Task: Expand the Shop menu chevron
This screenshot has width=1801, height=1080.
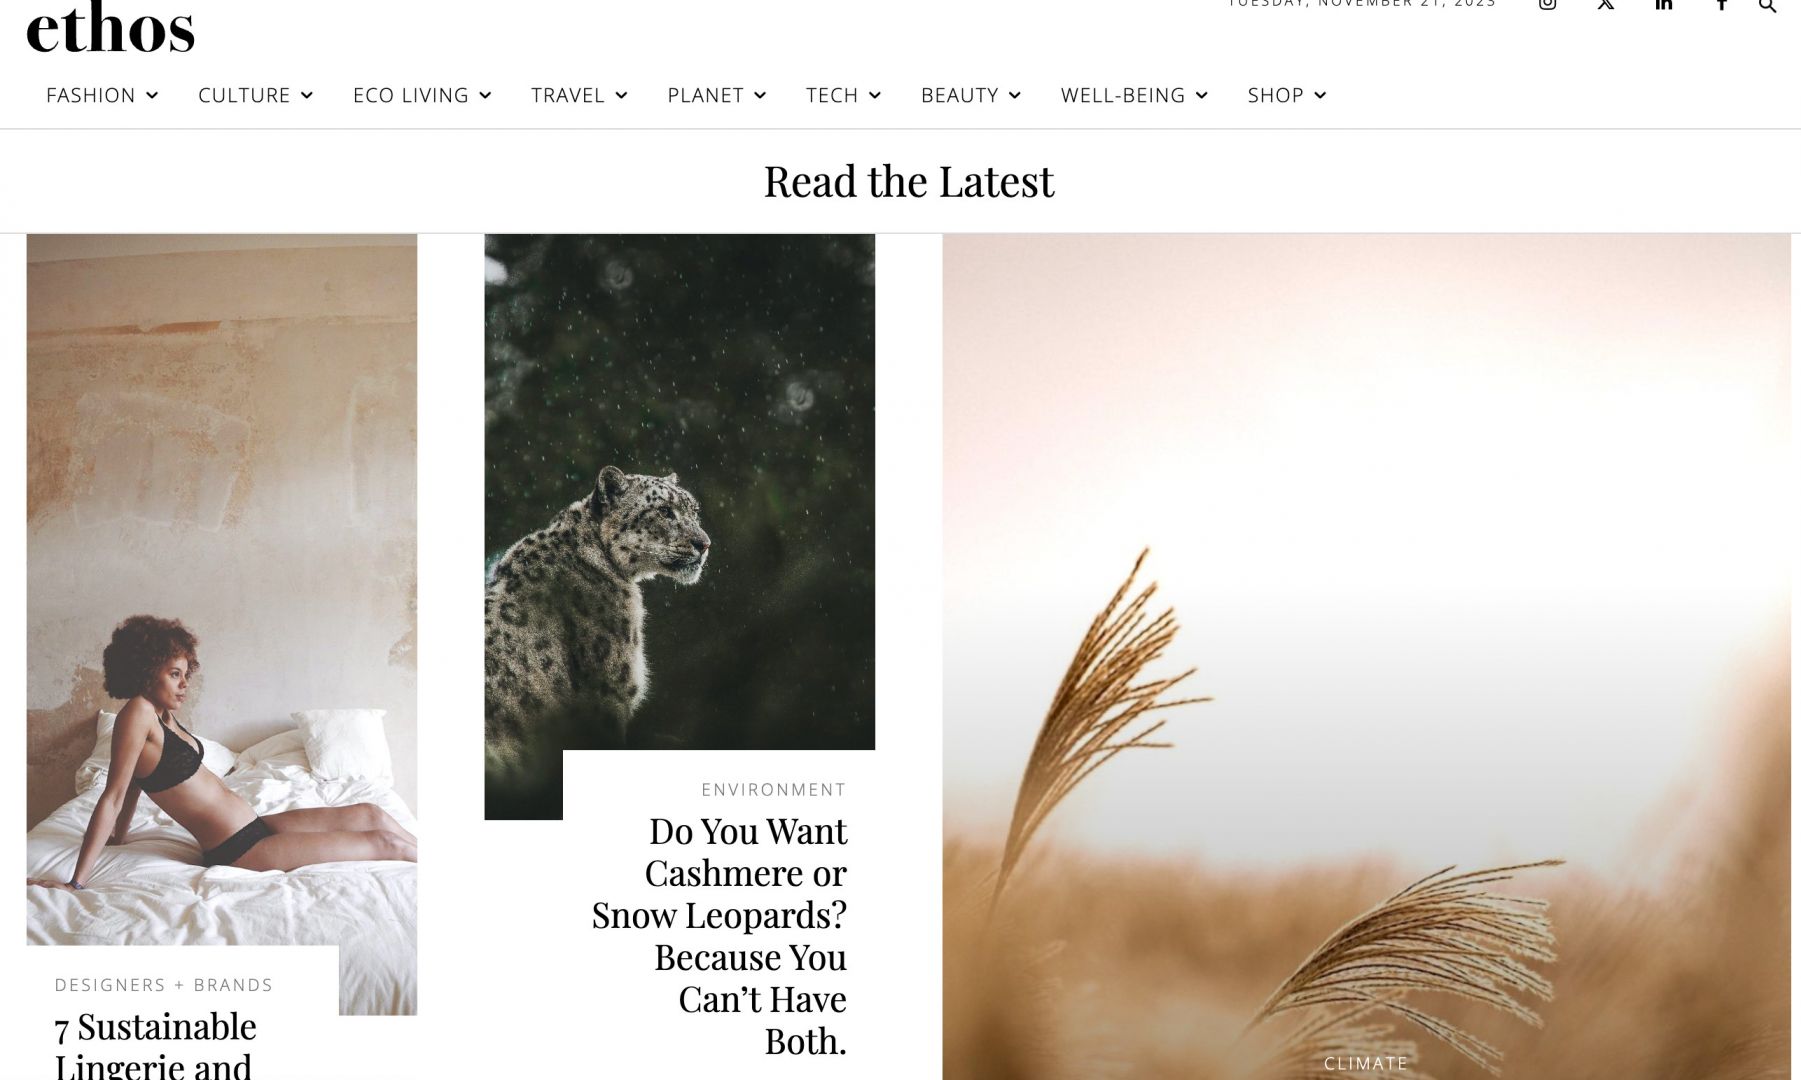Action: 1320,95
